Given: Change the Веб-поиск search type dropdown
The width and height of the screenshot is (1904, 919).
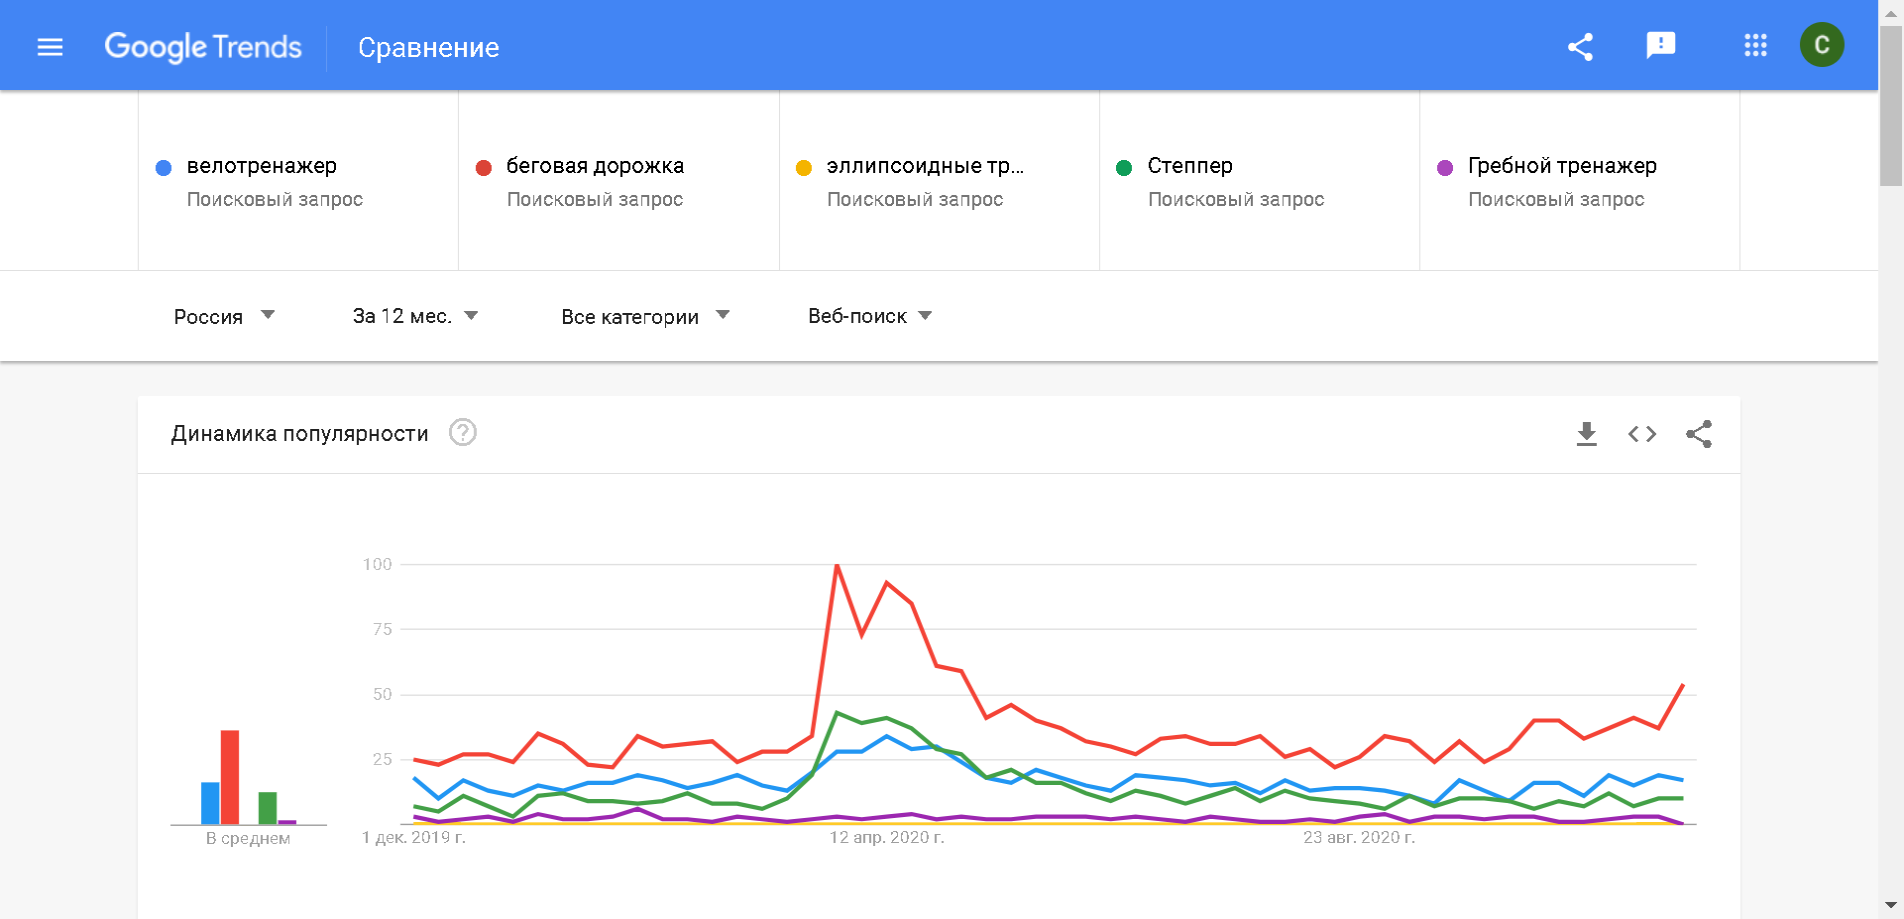Looking at the screenshot, I should click(869, 316).
